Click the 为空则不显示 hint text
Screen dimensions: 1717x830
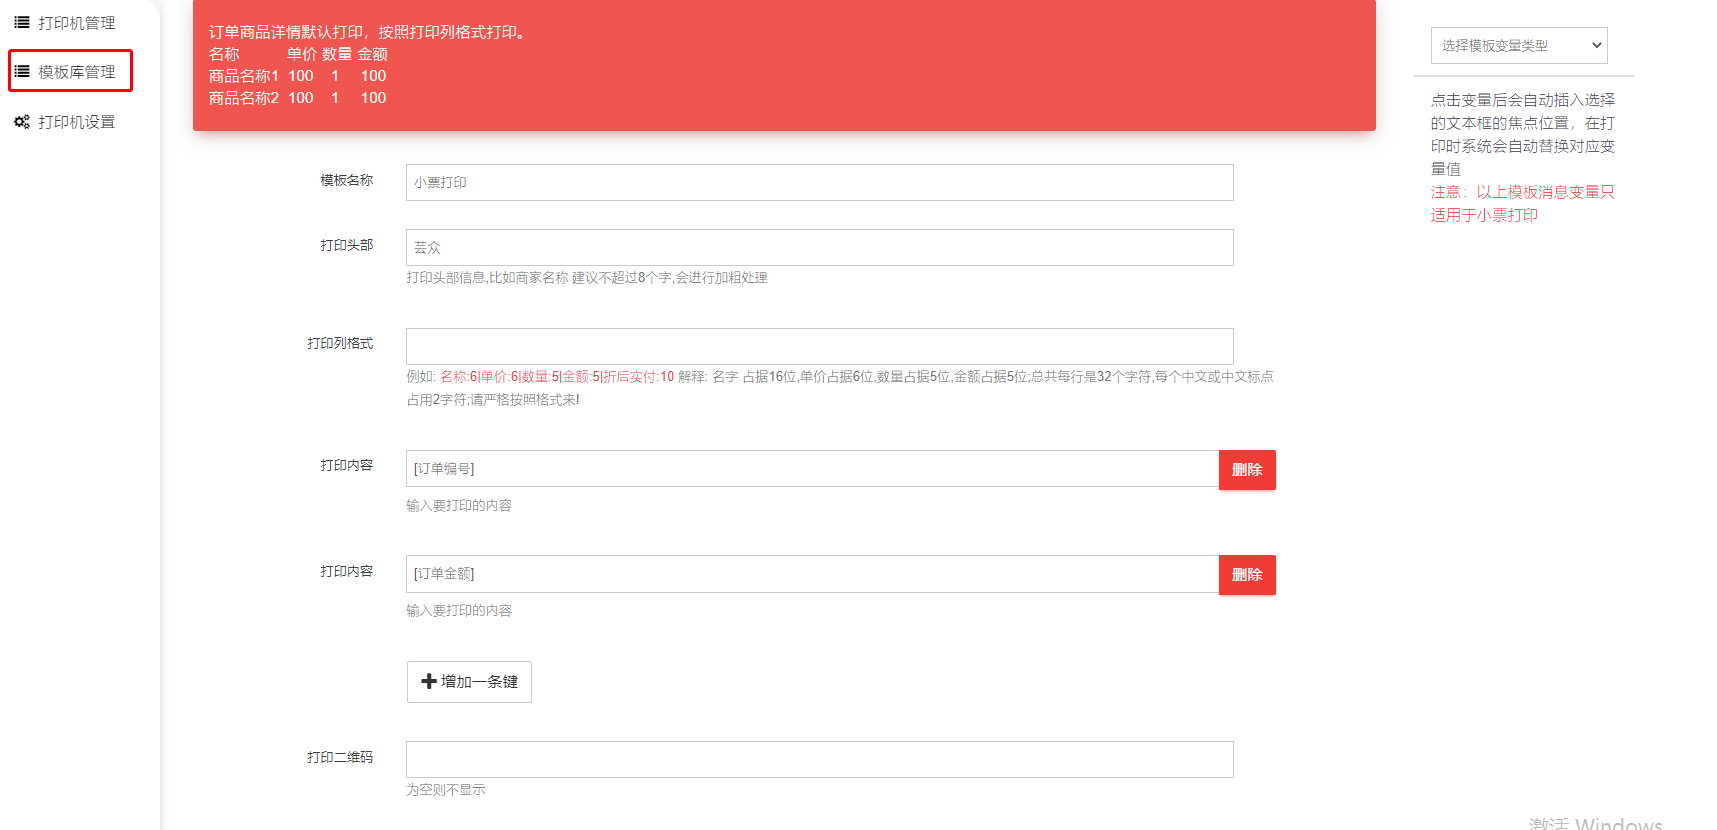click(x=446, y=789)
